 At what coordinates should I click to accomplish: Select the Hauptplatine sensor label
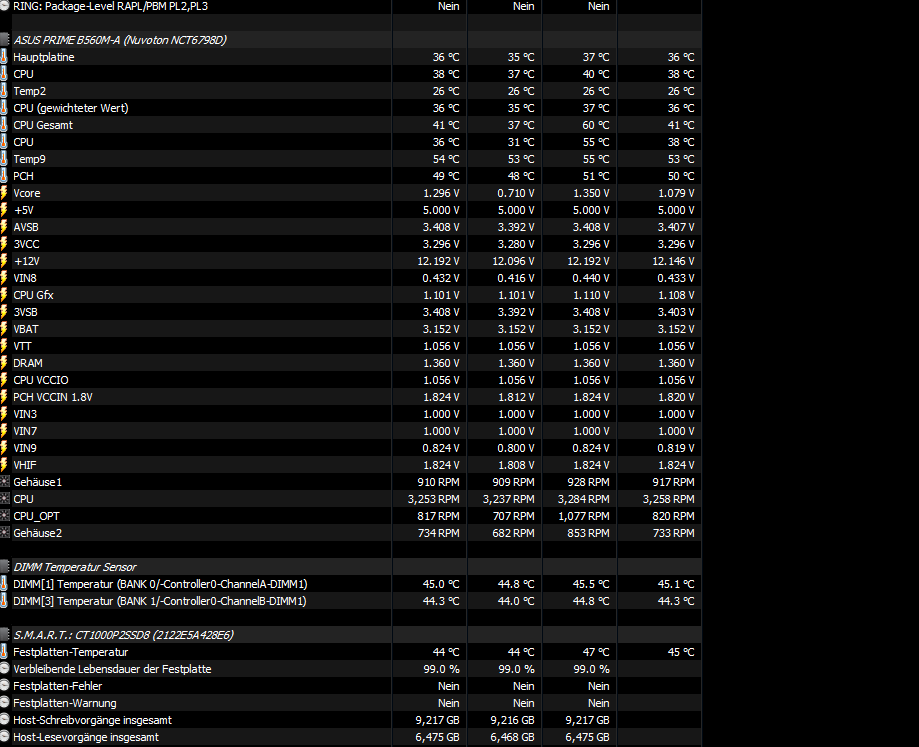click(44, 57)
